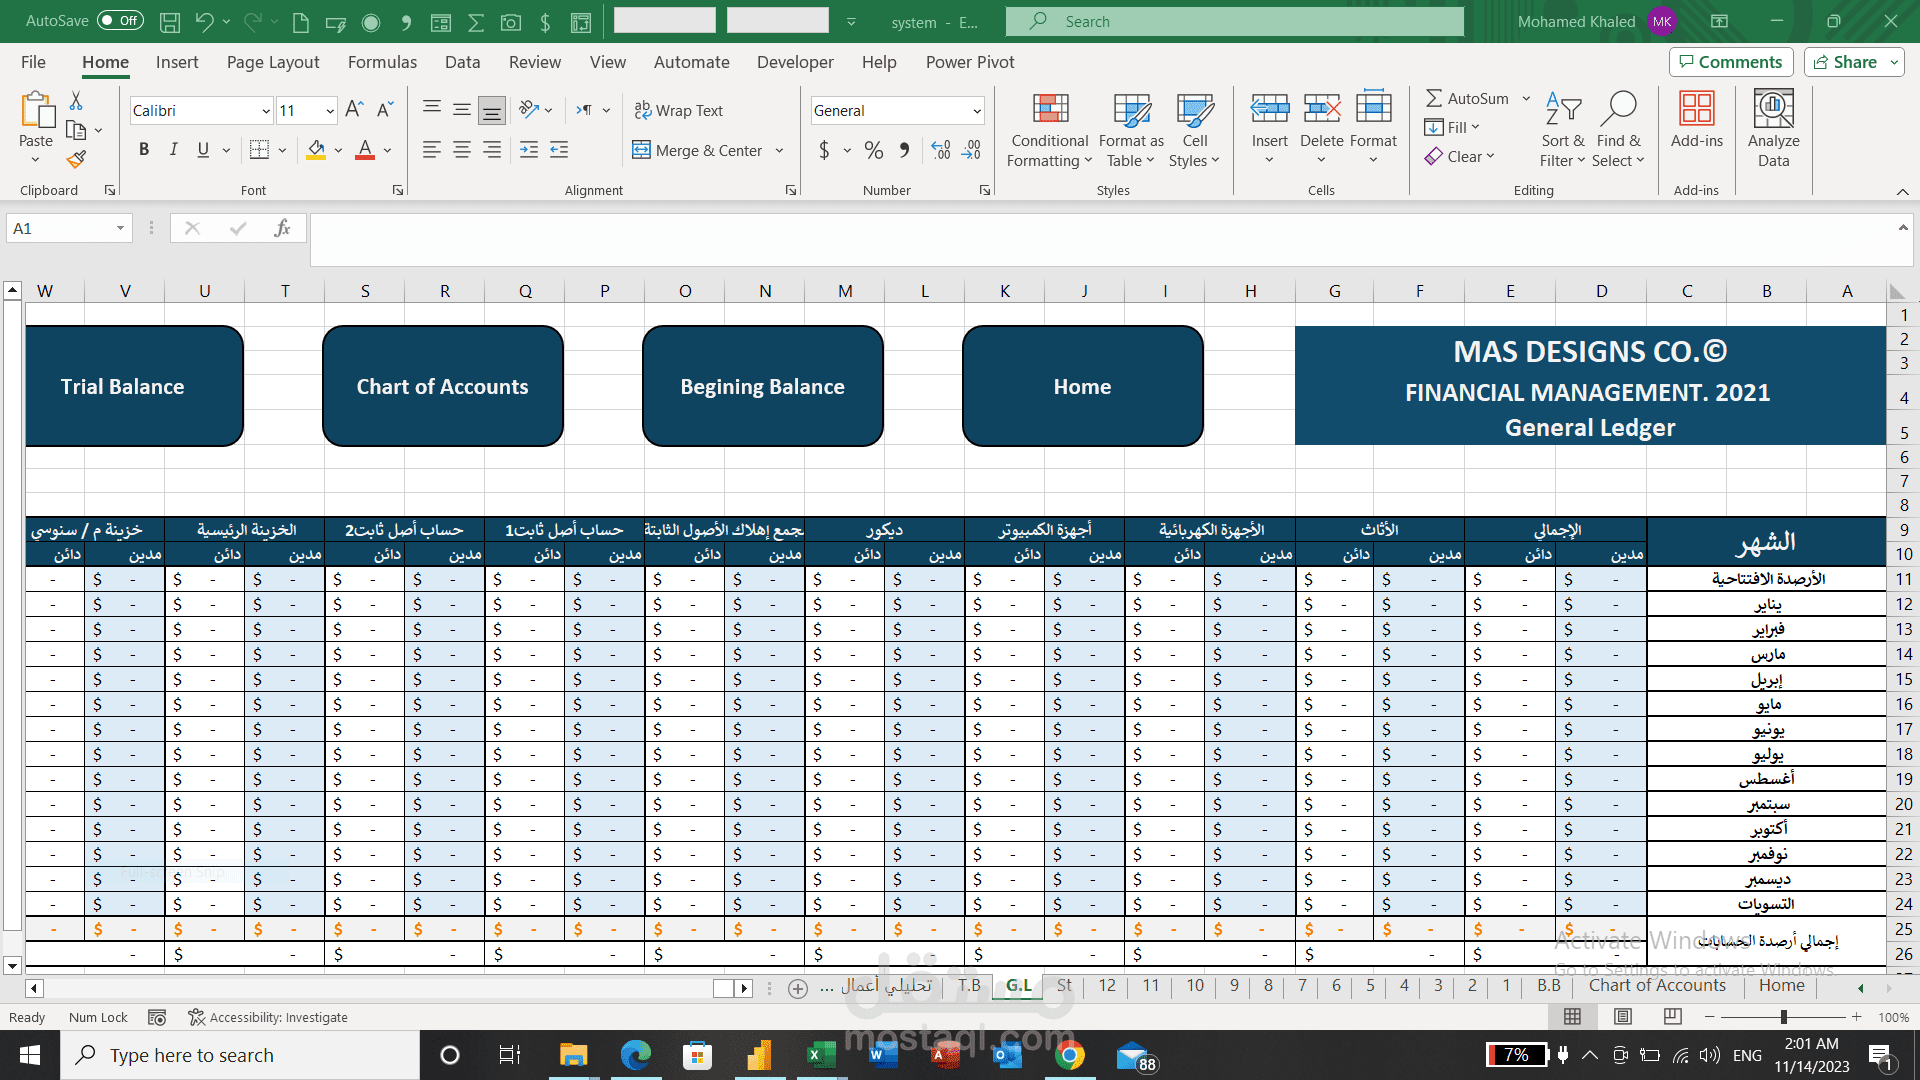Click the Comments button
The height and width of the screenshot is (1080, 1920).
tap(1730, 62)
